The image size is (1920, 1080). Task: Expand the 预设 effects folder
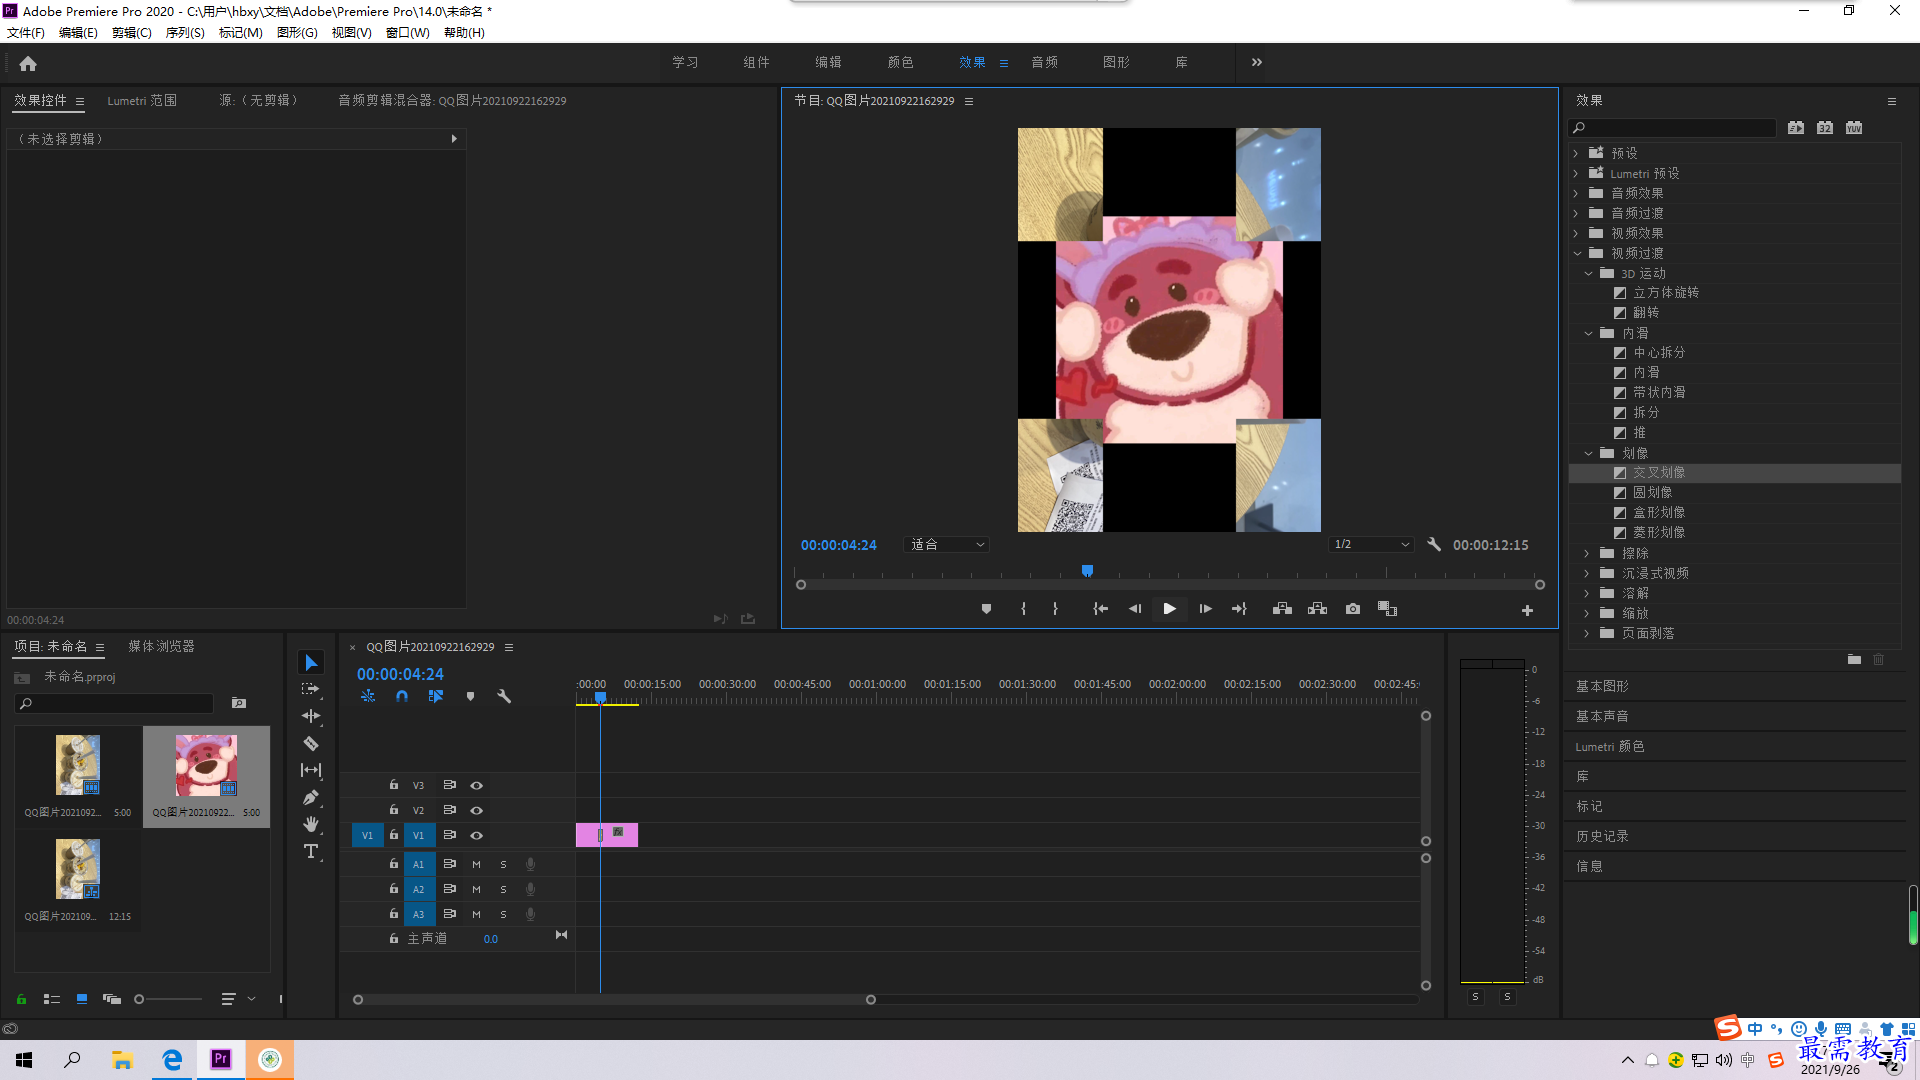click(1576, 153)
